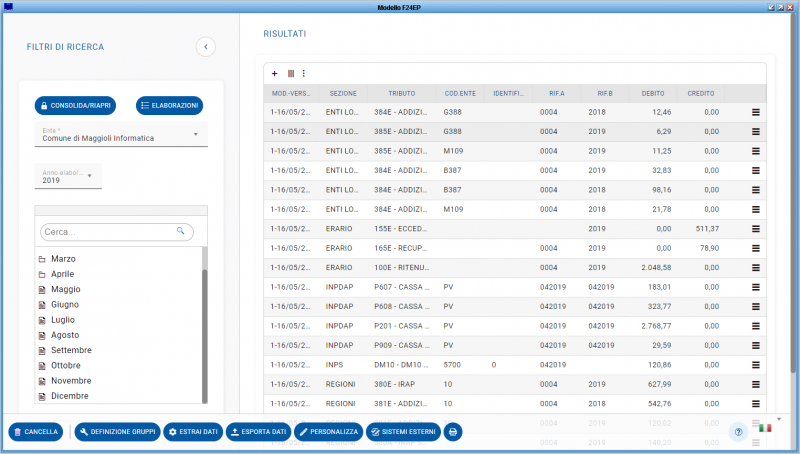800x454 pixels.
Task: Open the grid three-dot options menu
Action: (304, 73)
